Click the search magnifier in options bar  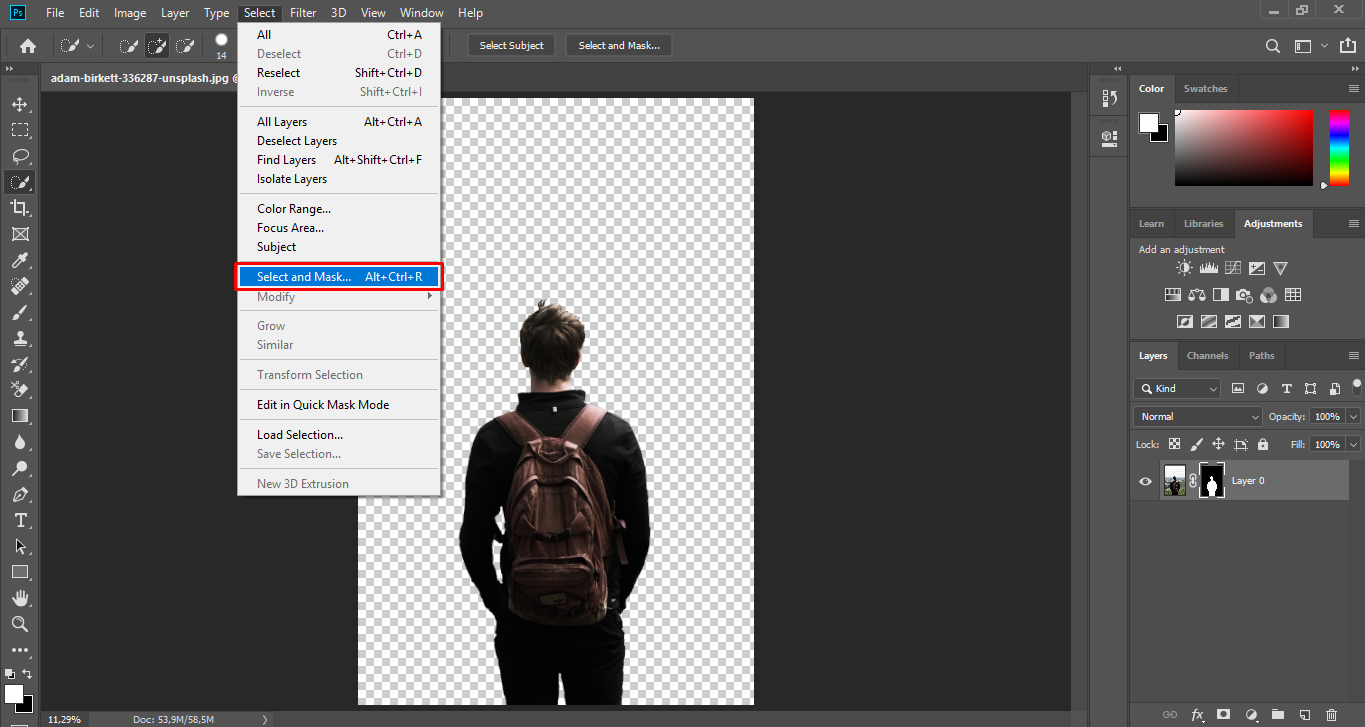point(1273,45)
